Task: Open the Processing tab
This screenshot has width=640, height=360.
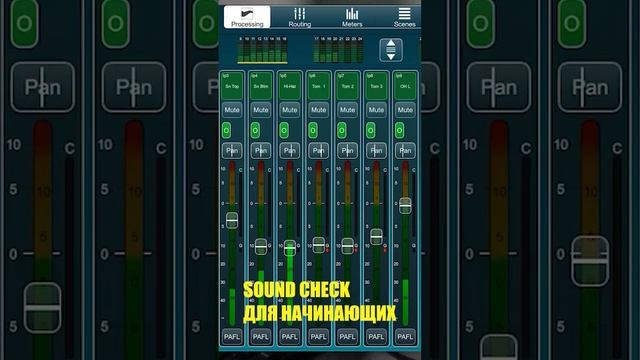Action: 247,17
